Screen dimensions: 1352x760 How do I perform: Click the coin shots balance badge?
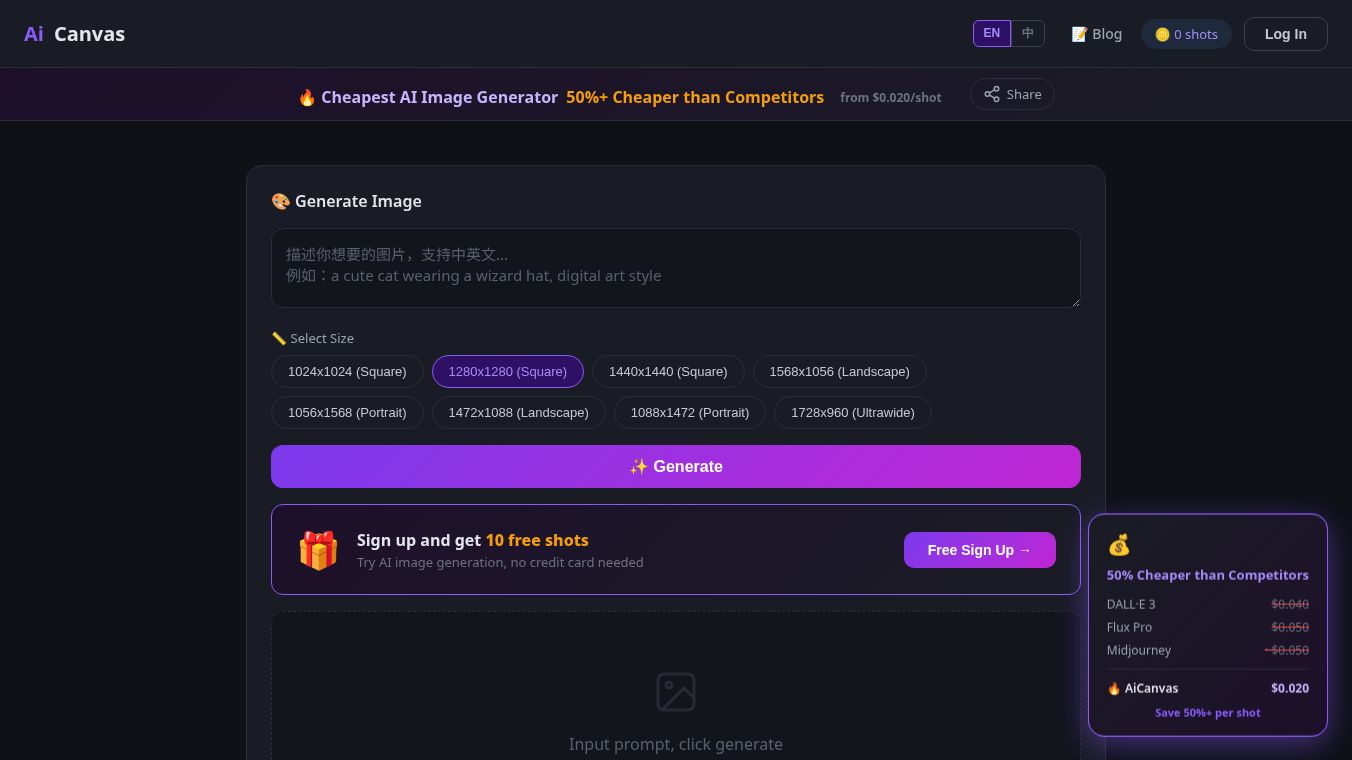tap(1186, 34)
